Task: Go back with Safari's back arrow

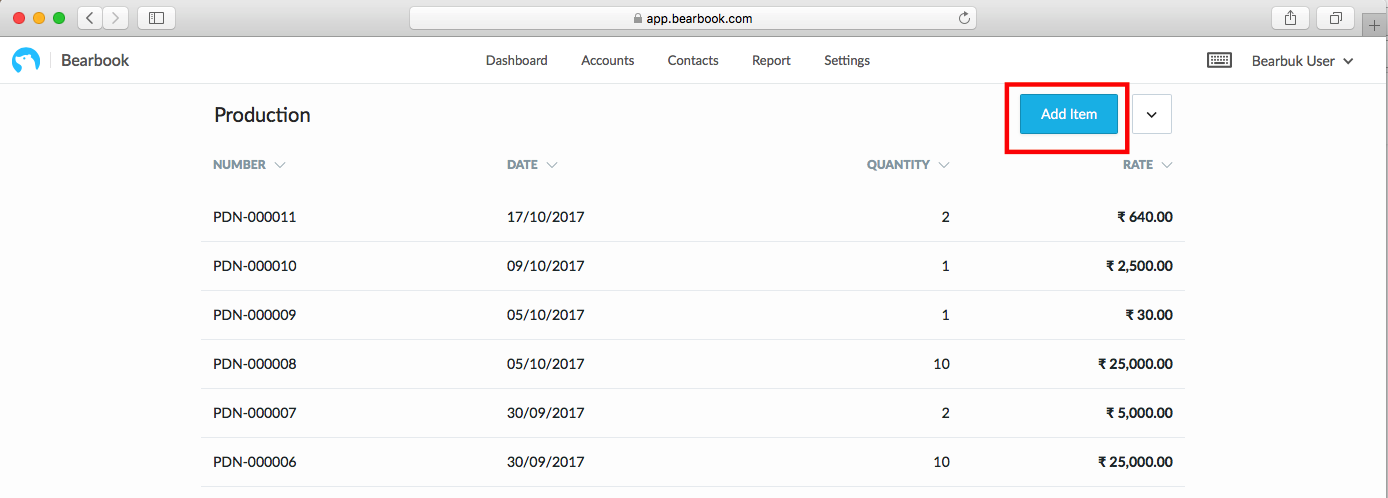Action: click(x=90, y=18)
